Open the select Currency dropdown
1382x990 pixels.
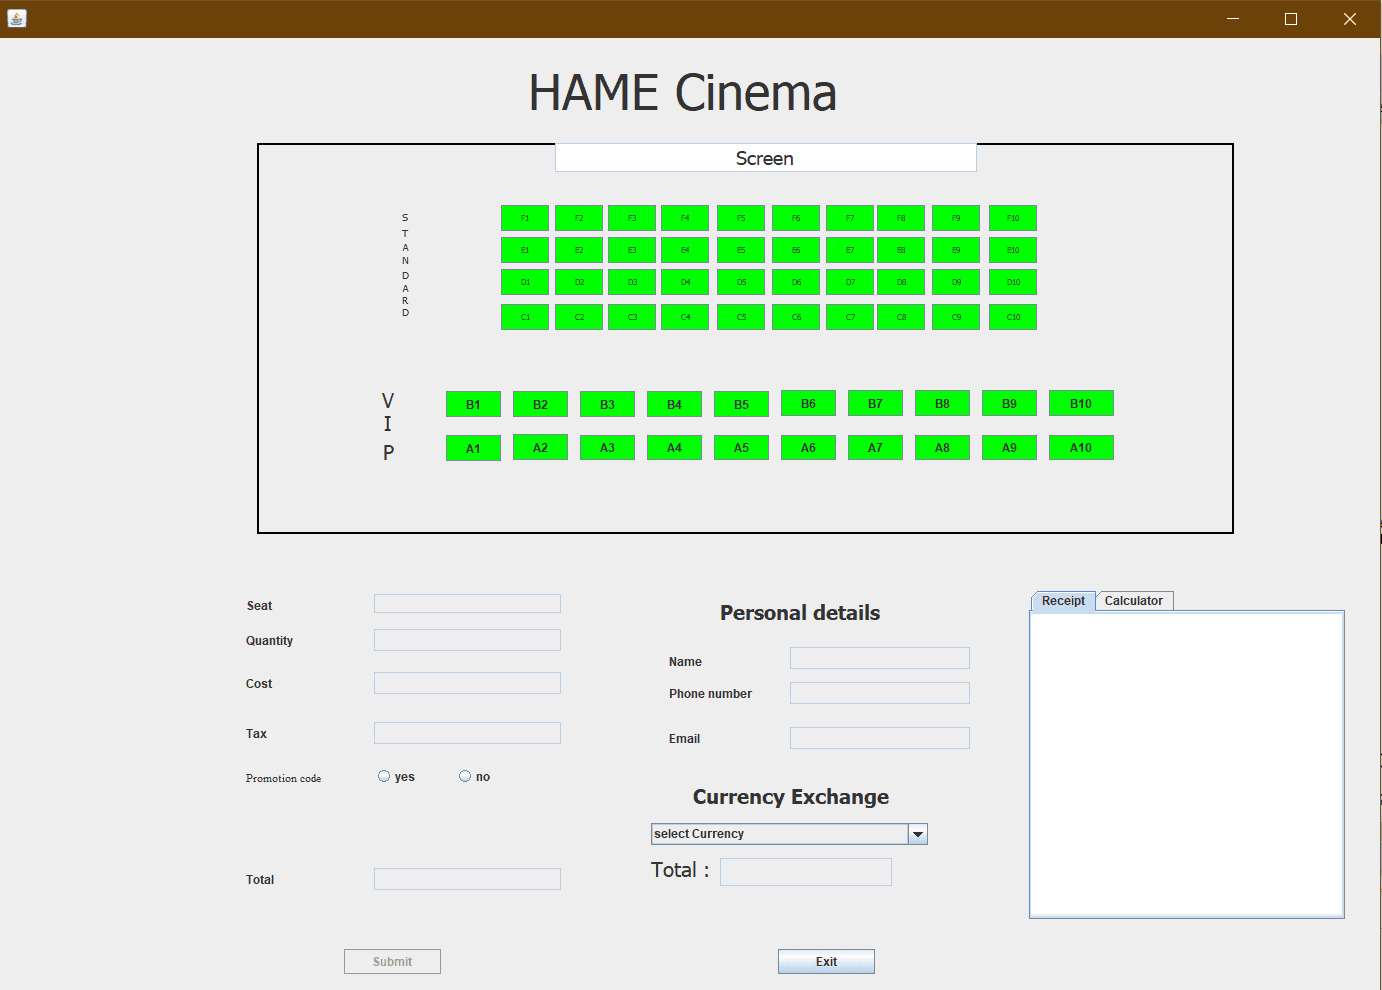point(789,834)
